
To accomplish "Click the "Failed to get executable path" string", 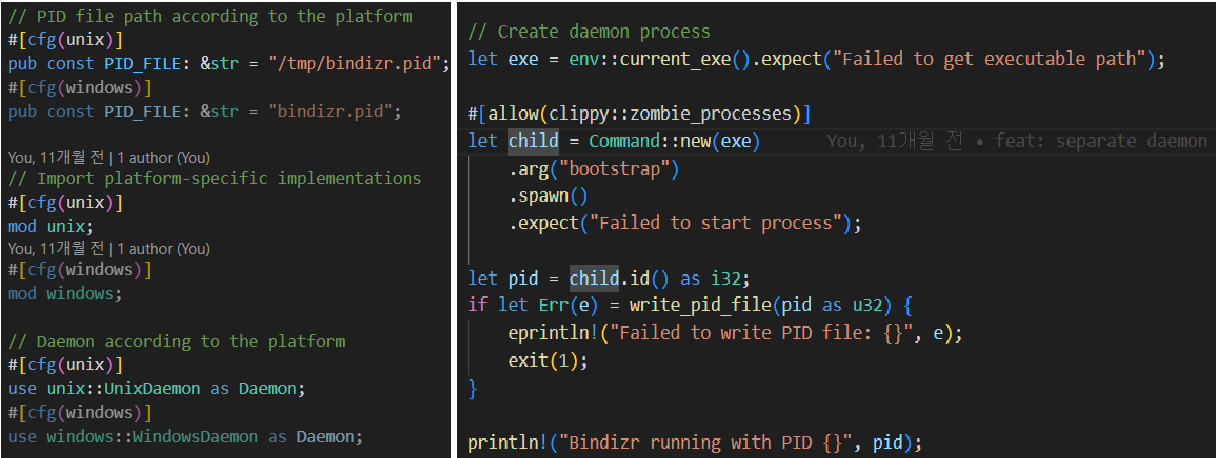I will (990, 58).
